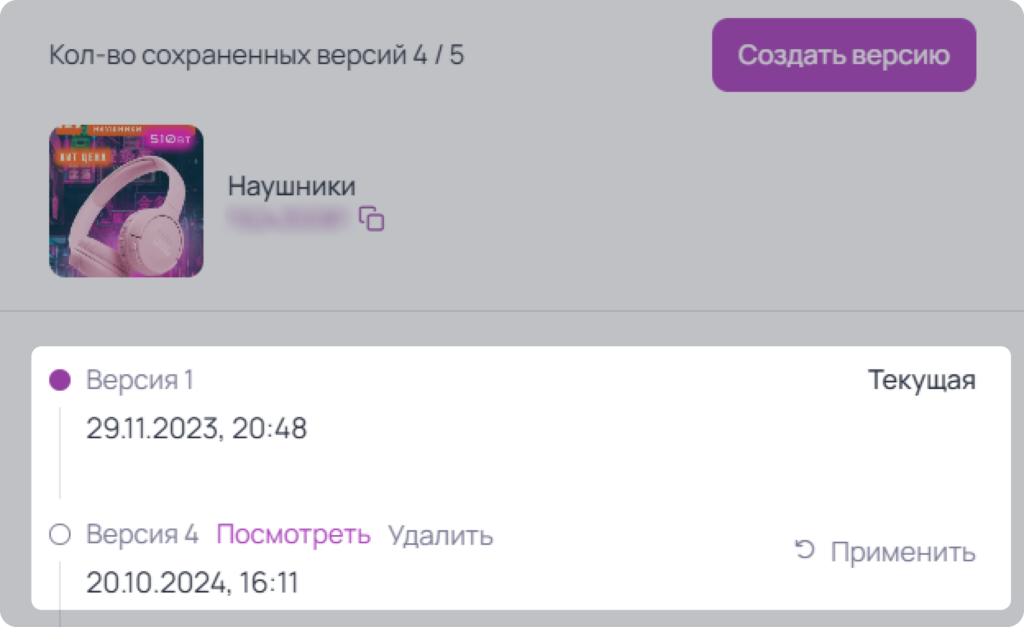This screenshot has height=627, width=1024.
Task: Click the Кол-во сохраненных версий counter text
Action: tap(257, 55)
